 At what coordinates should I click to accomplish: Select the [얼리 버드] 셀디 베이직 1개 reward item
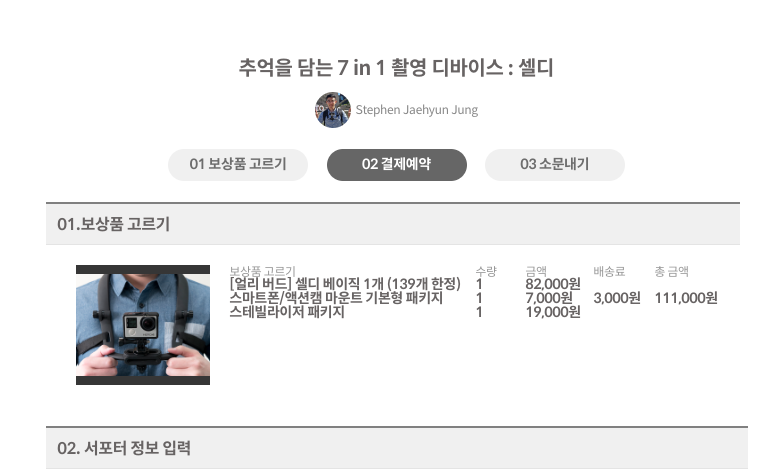tap(345, 284)
